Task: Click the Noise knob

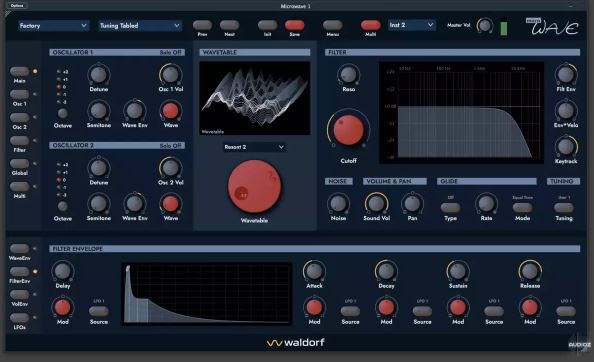Action: tap(338, 203)
